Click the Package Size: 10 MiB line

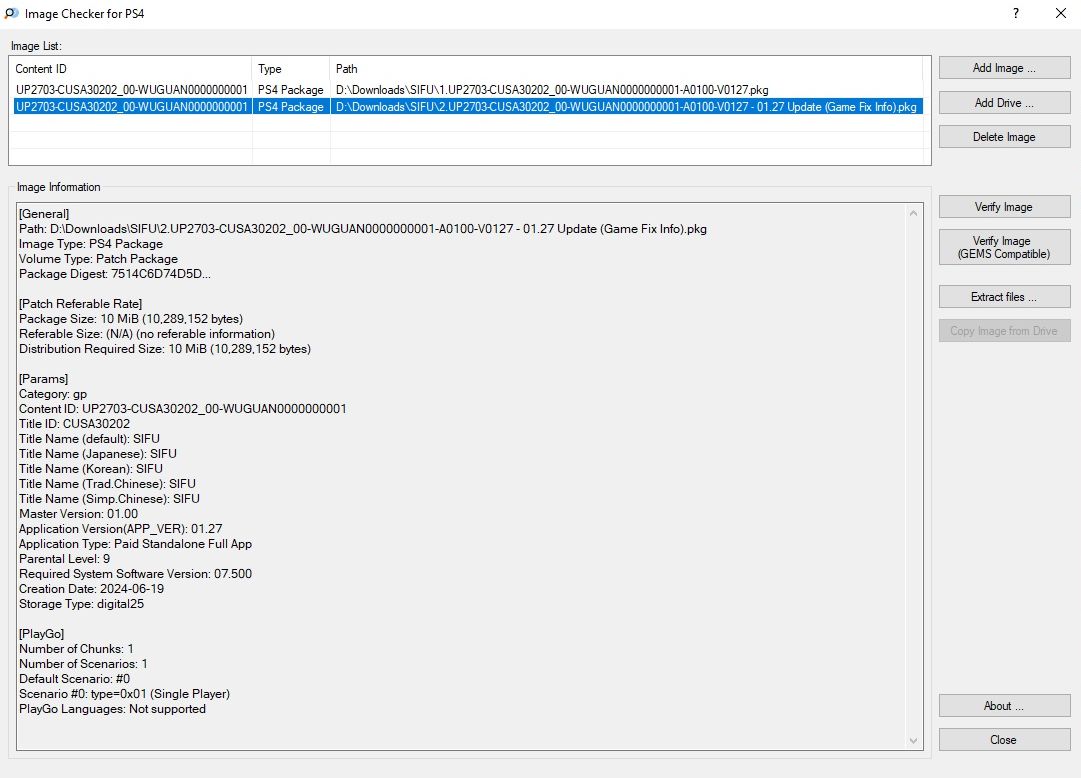pos(131,319)
